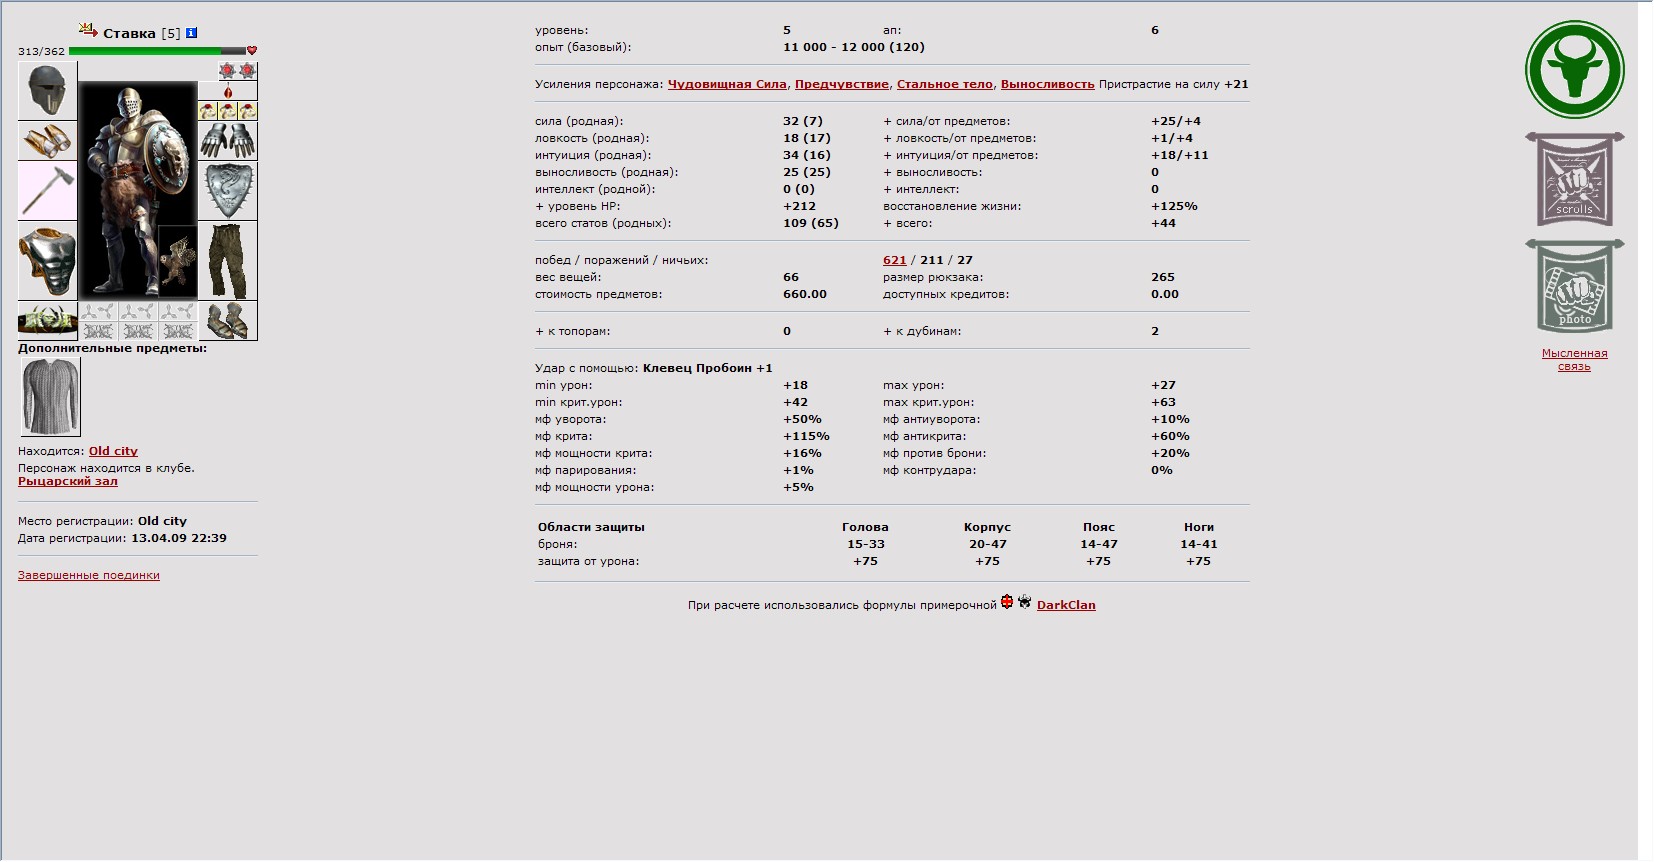Open the Выносливость buff link
Image resolution: width=1654 pixels, height=862 pixels.
(1048, 84)
